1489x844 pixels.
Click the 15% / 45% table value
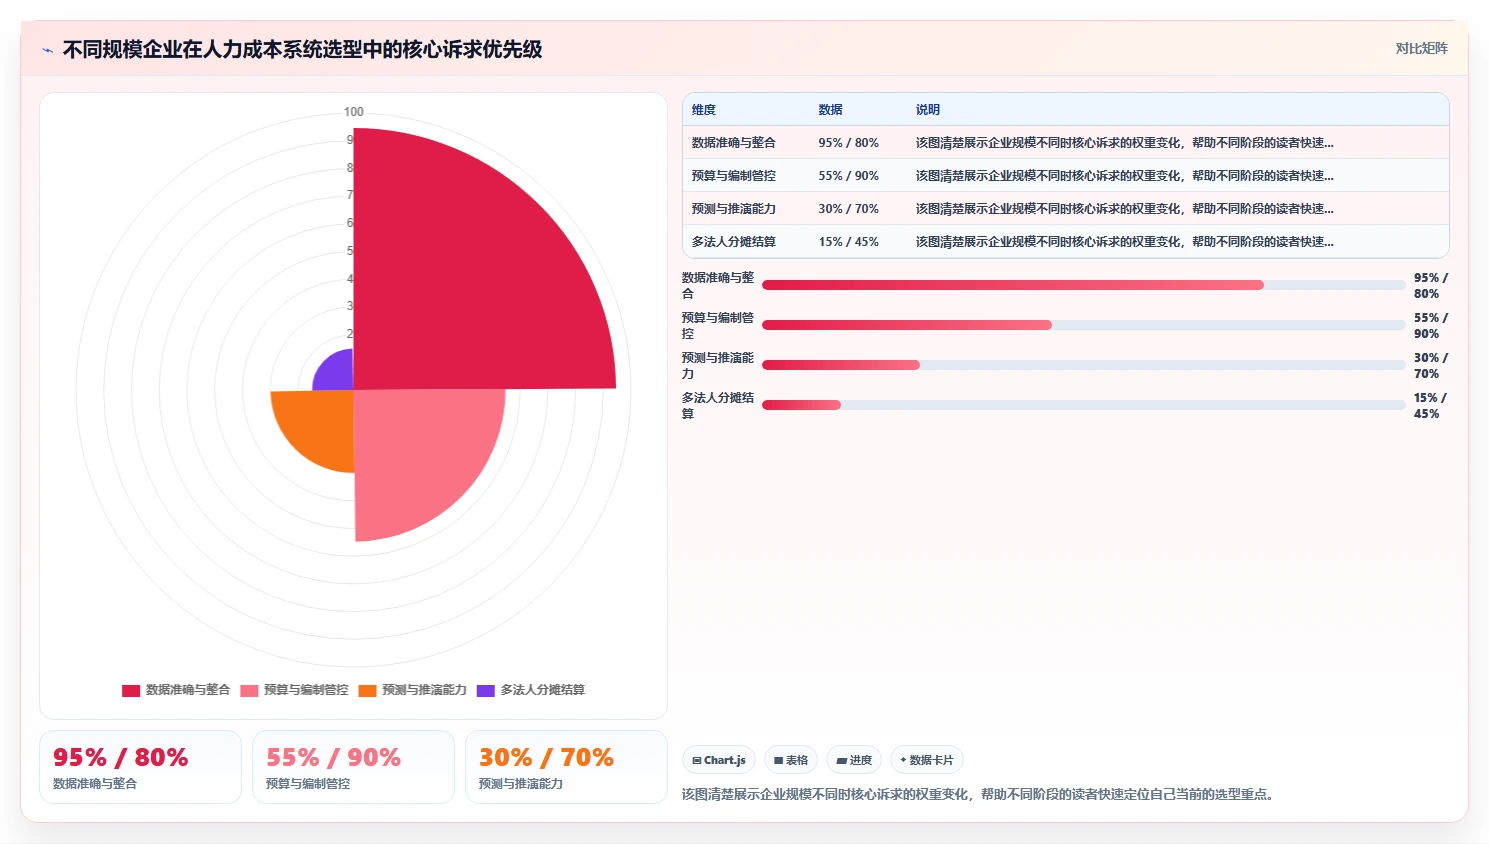tap(848, 242)
